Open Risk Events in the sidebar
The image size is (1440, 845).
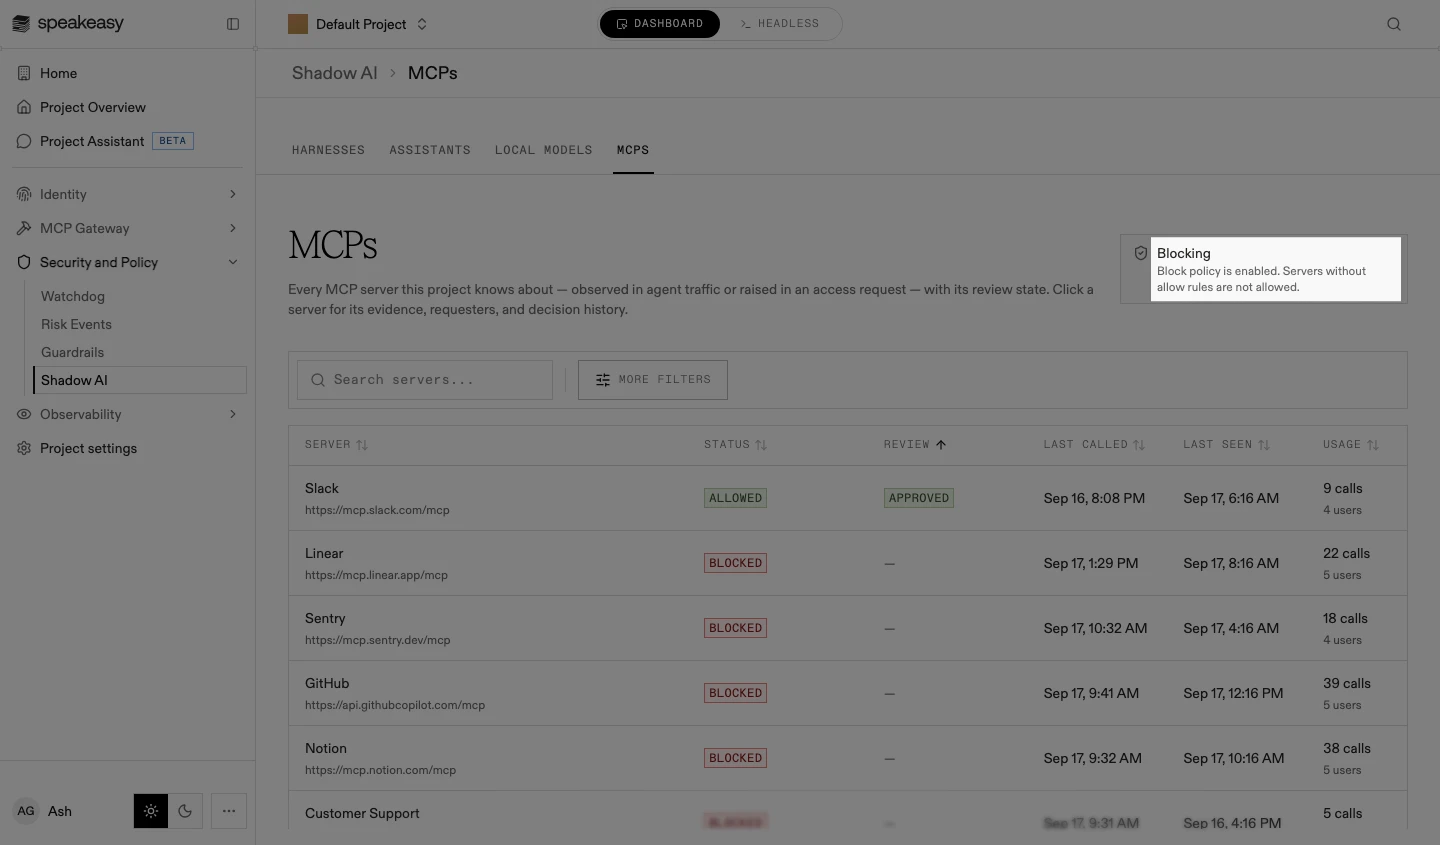pyautogui.click(x=76, y=324)
